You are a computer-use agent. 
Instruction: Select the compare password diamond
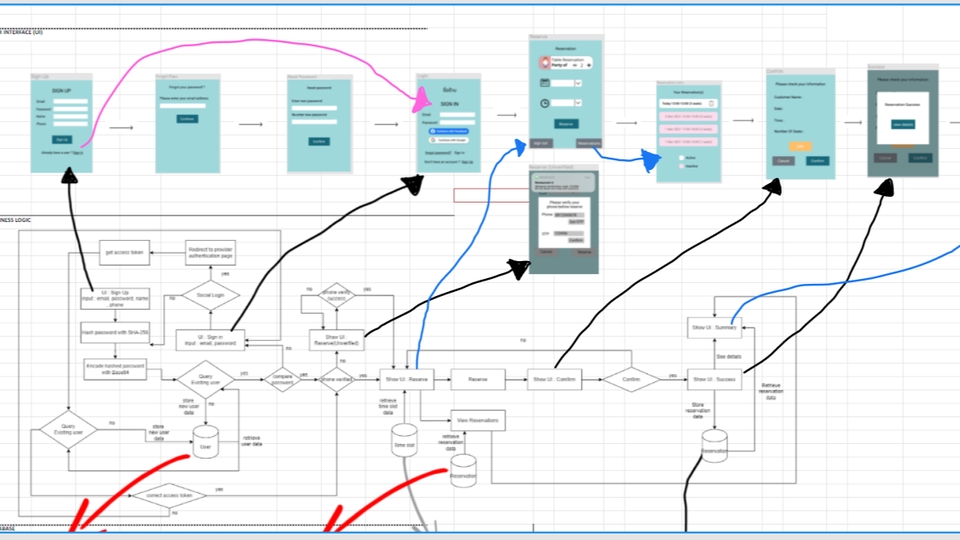(282, 380)
